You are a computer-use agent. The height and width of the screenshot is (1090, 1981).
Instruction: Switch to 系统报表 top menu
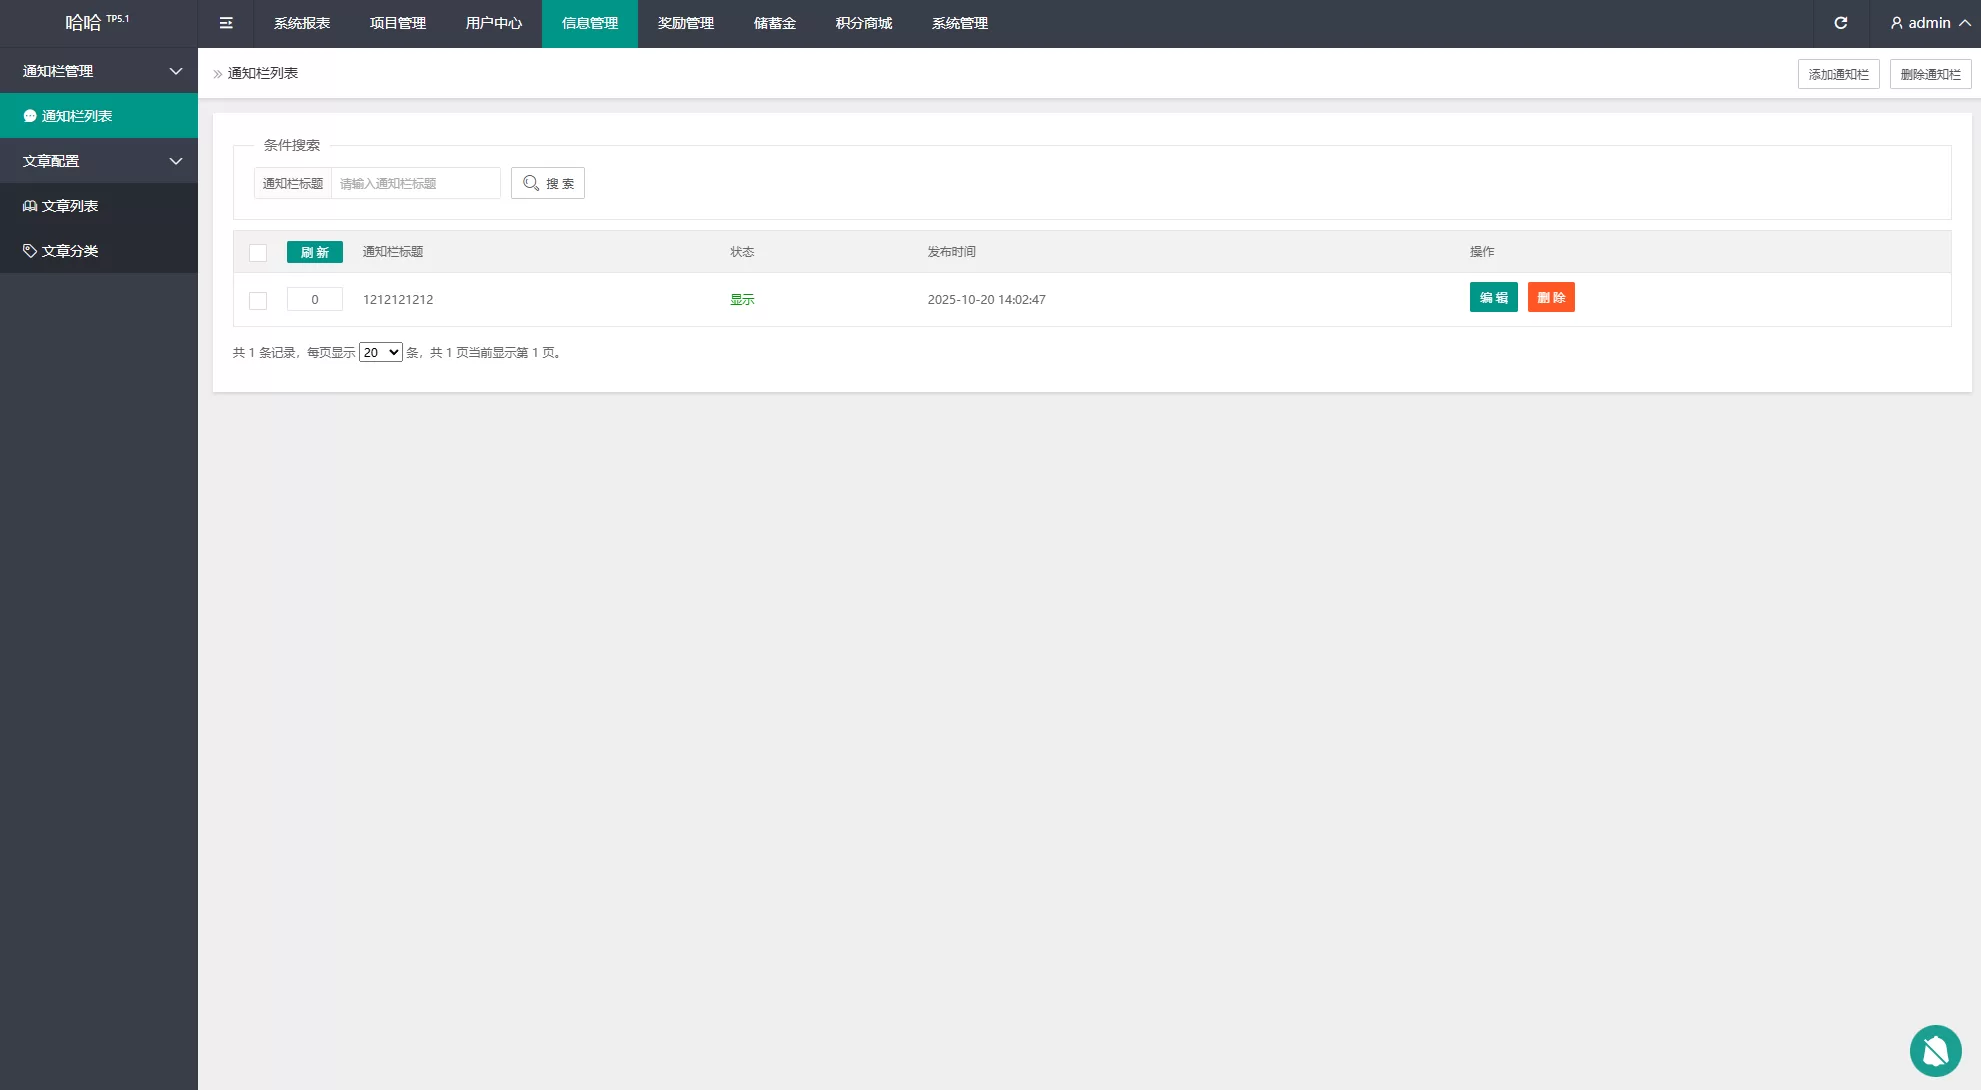coord(302,23)
